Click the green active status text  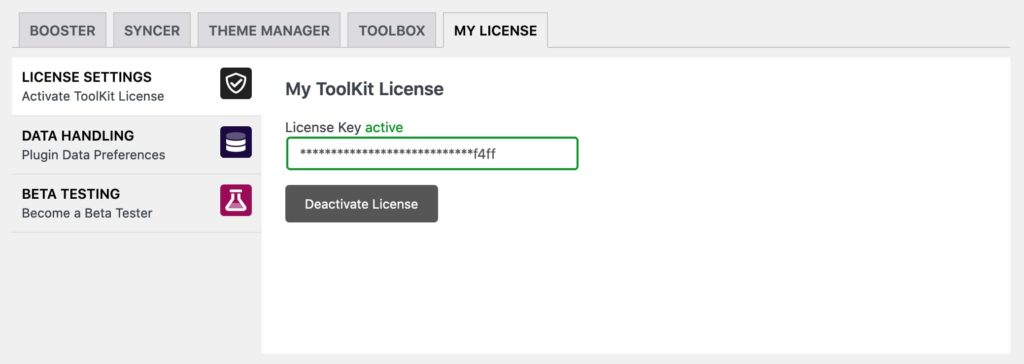[x=384, y=127]
